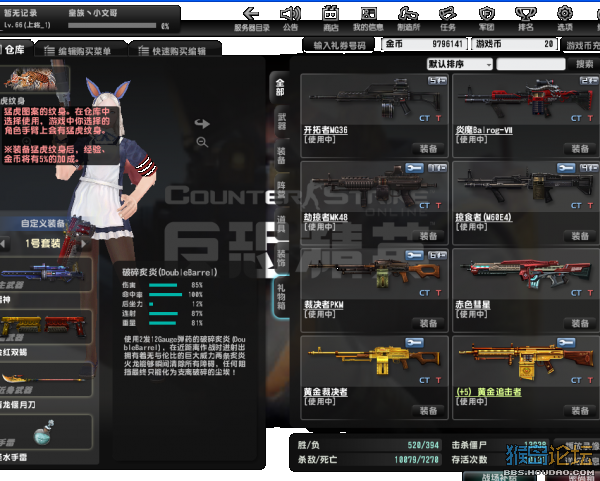600x481 pixels.
Task: Equip the 炎魔Balrog-VII
Action: pos(580,149)
